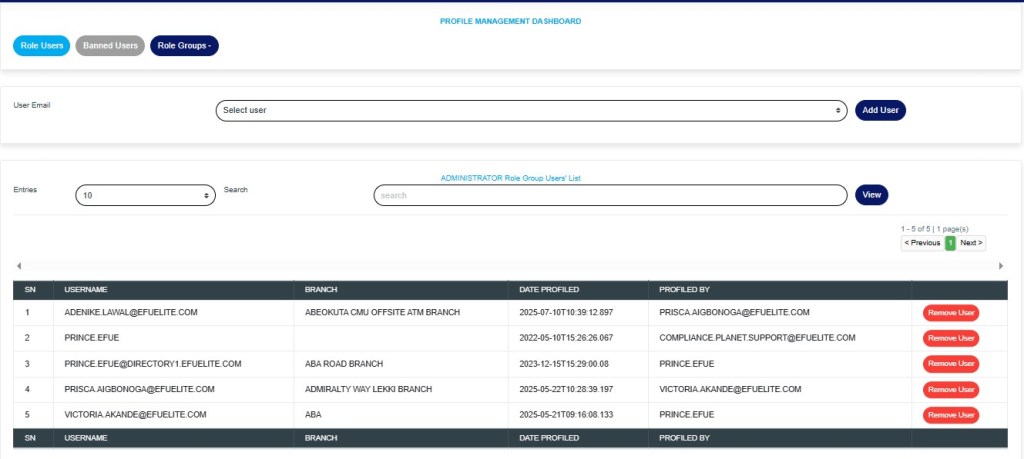This screenshot has height=459, width=1024.
Task: Remove user ADENIKE.LAWAL@EFUELITE.COM
Action: (x=950, y=312)
